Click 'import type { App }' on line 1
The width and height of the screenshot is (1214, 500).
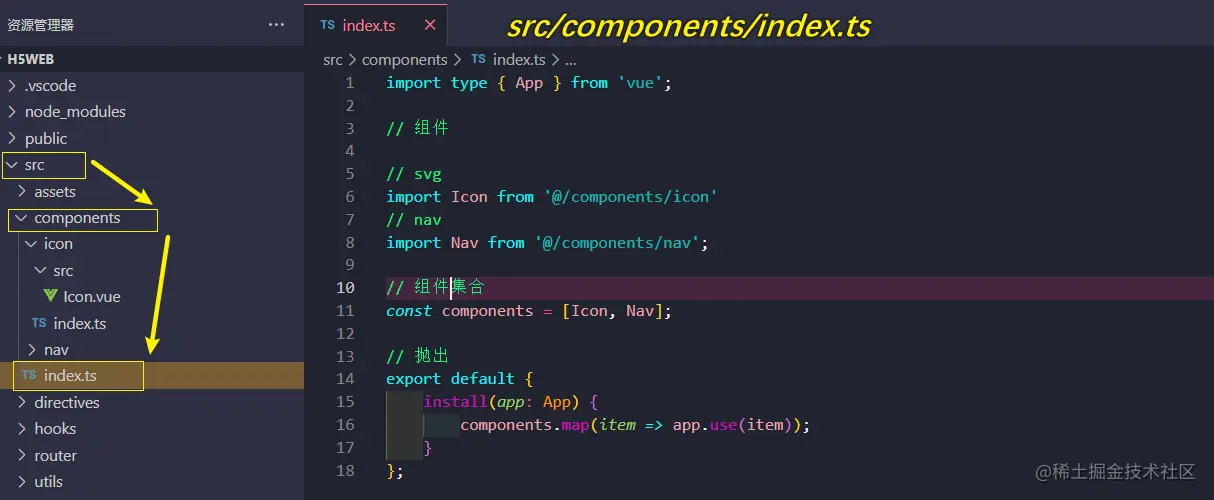(474, 83)
